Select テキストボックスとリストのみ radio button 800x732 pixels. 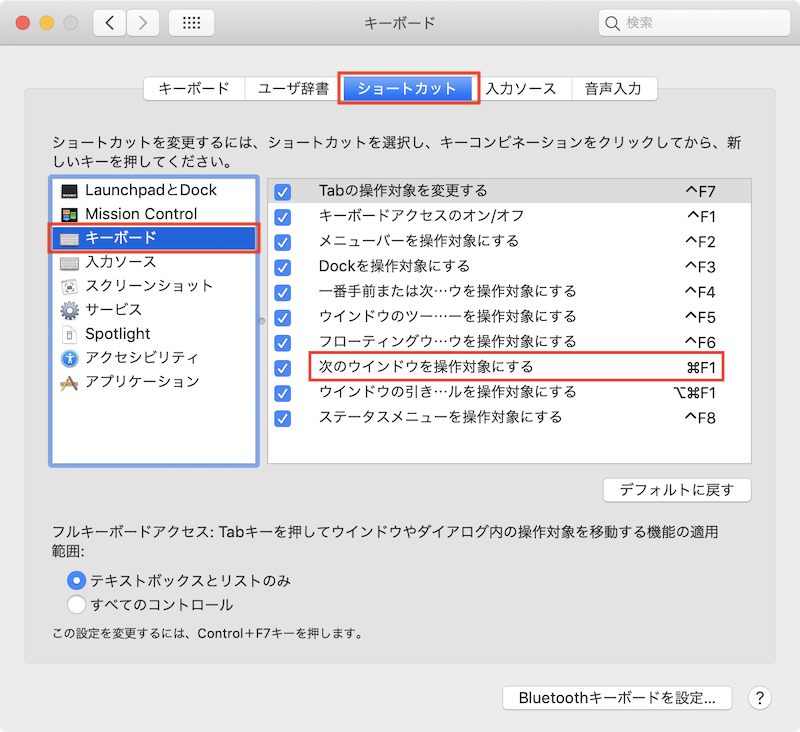tap(76, 580)
